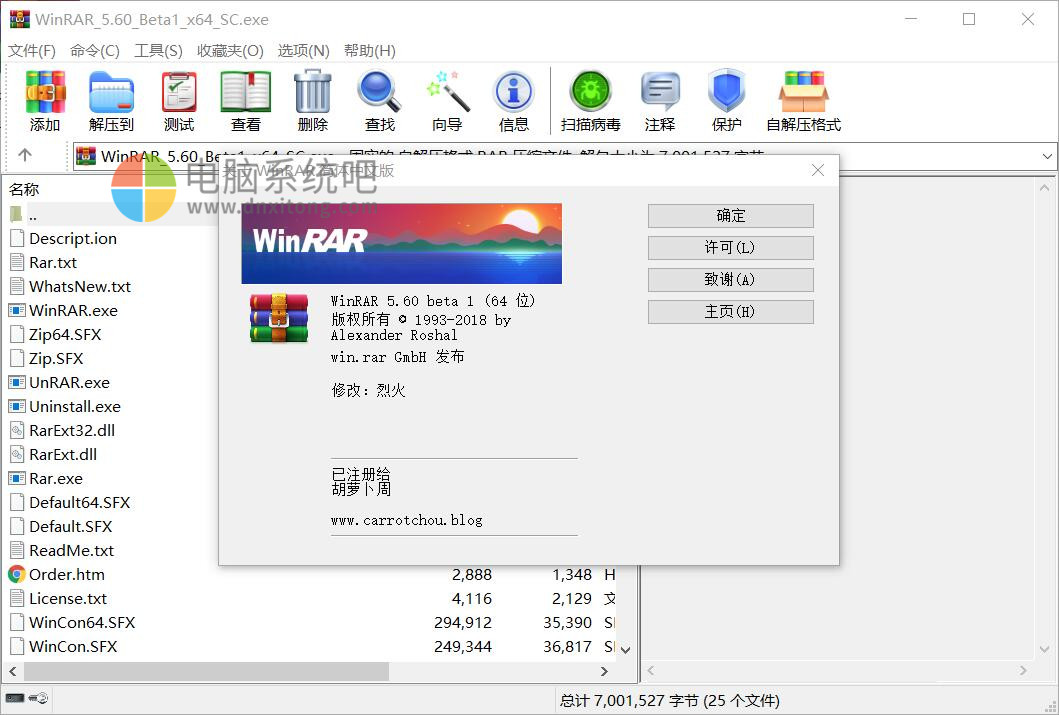
Task: Select the WhatsNew.txt file
Action: [80, 287]
